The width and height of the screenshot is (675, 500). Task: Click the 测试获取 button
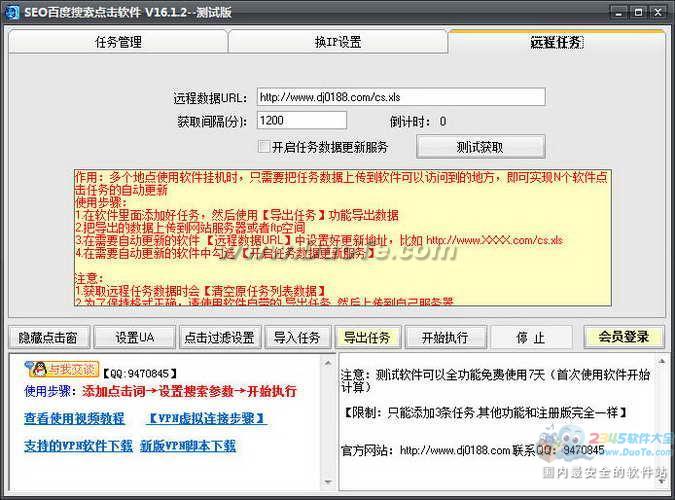pyautogui.click(x=480, y=147)
